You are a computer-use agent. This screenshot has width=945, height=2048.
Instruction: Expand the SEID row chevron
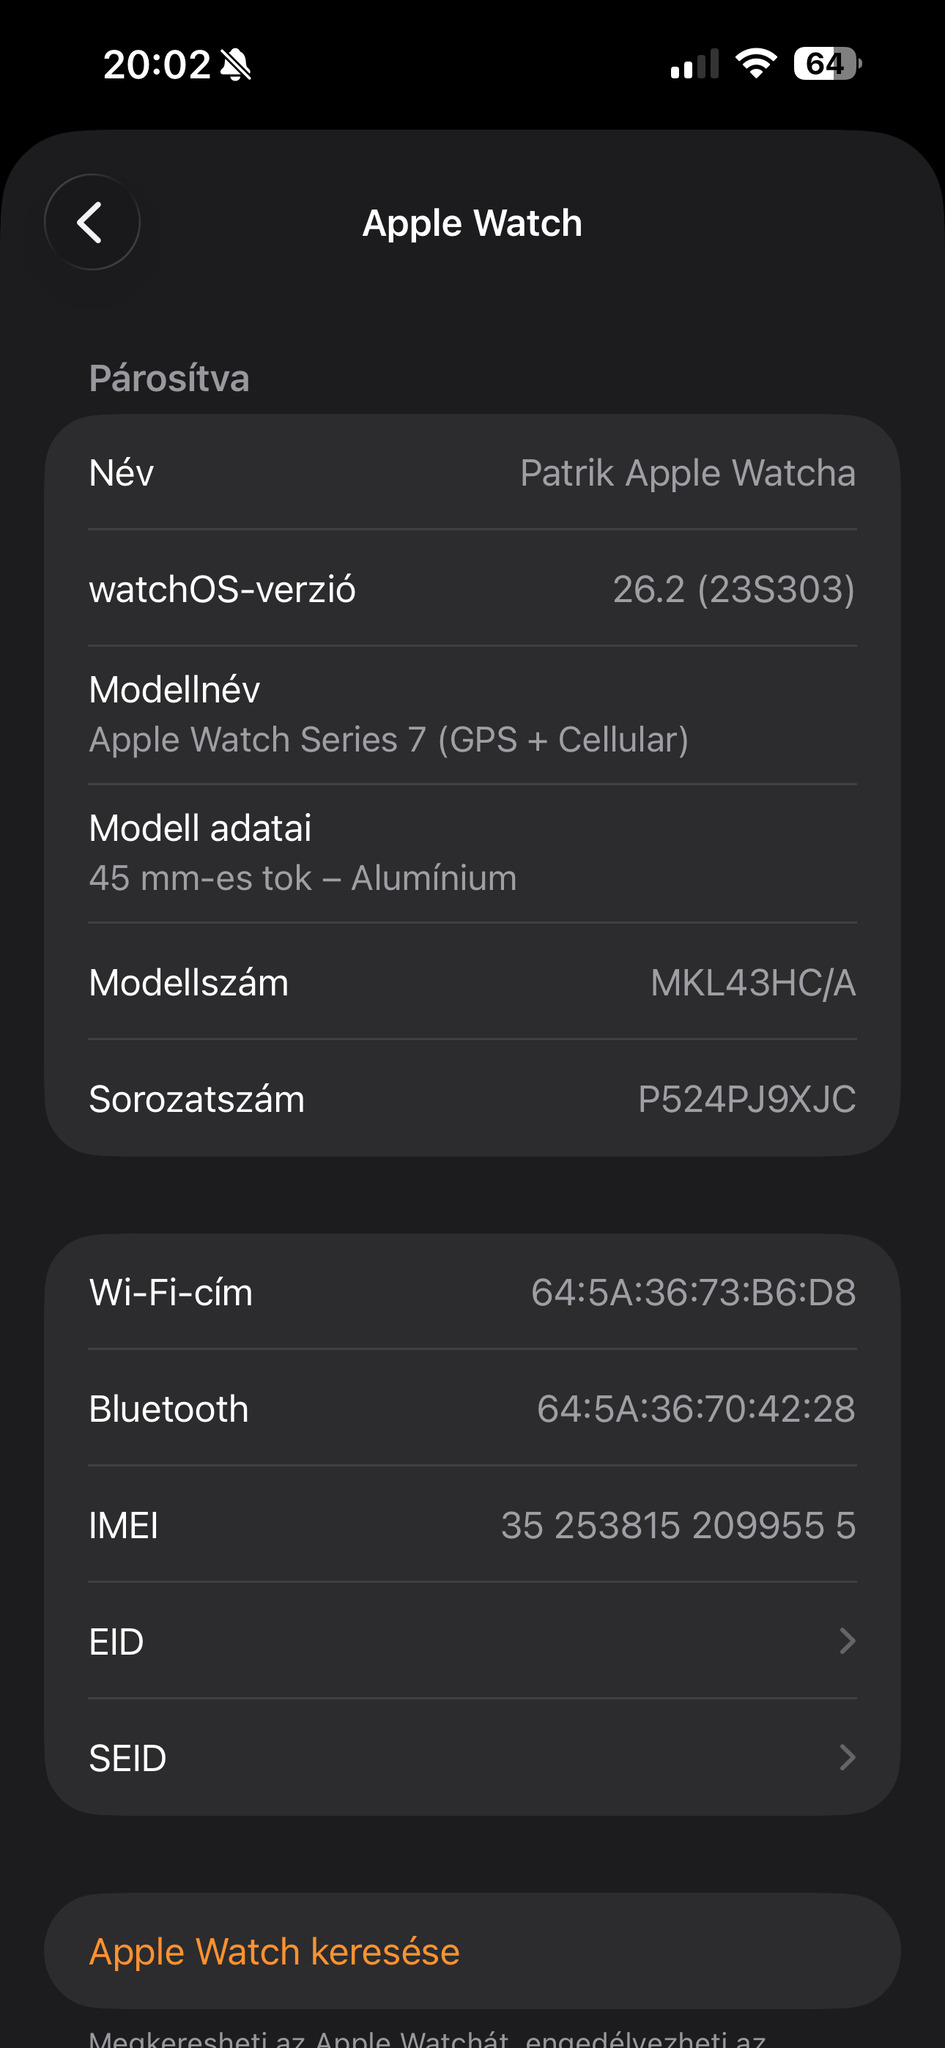[x=847, y=1757]
